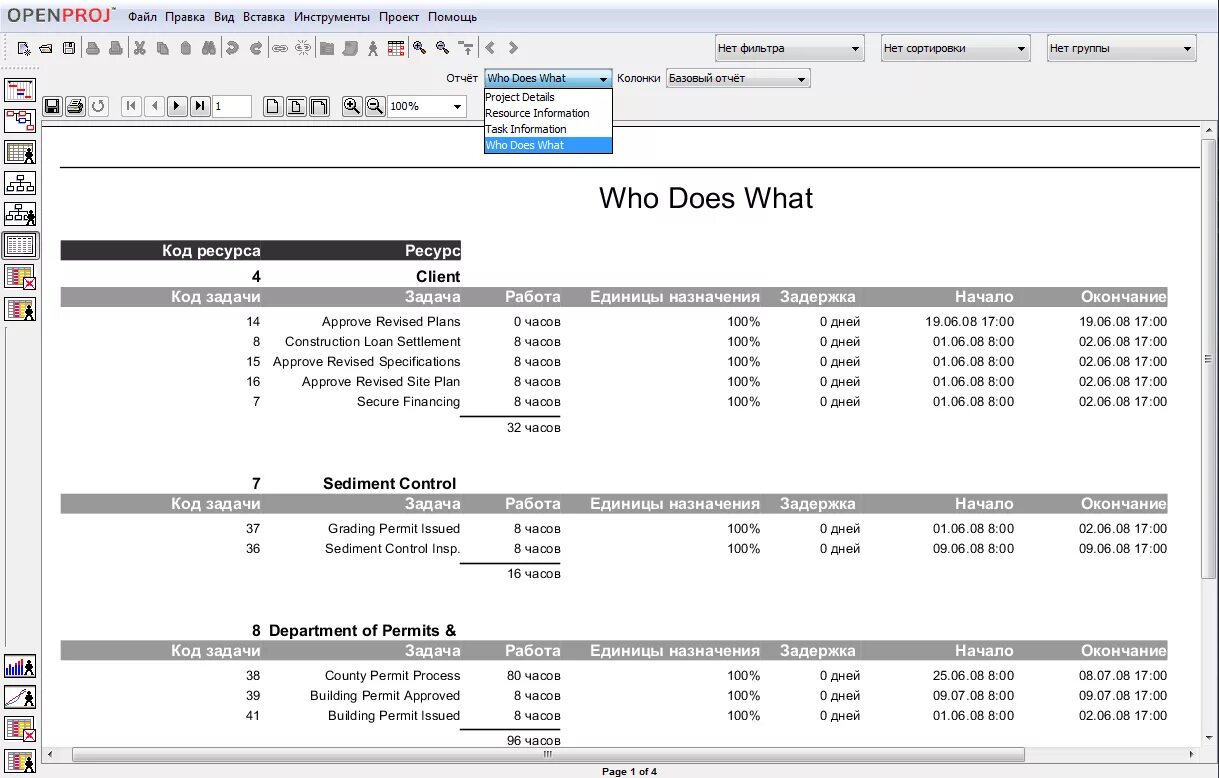Viewport: 1219px width, 778px height.
Task: Set report to actual size view
Action: pyautogui.click(x=273, y=106)
